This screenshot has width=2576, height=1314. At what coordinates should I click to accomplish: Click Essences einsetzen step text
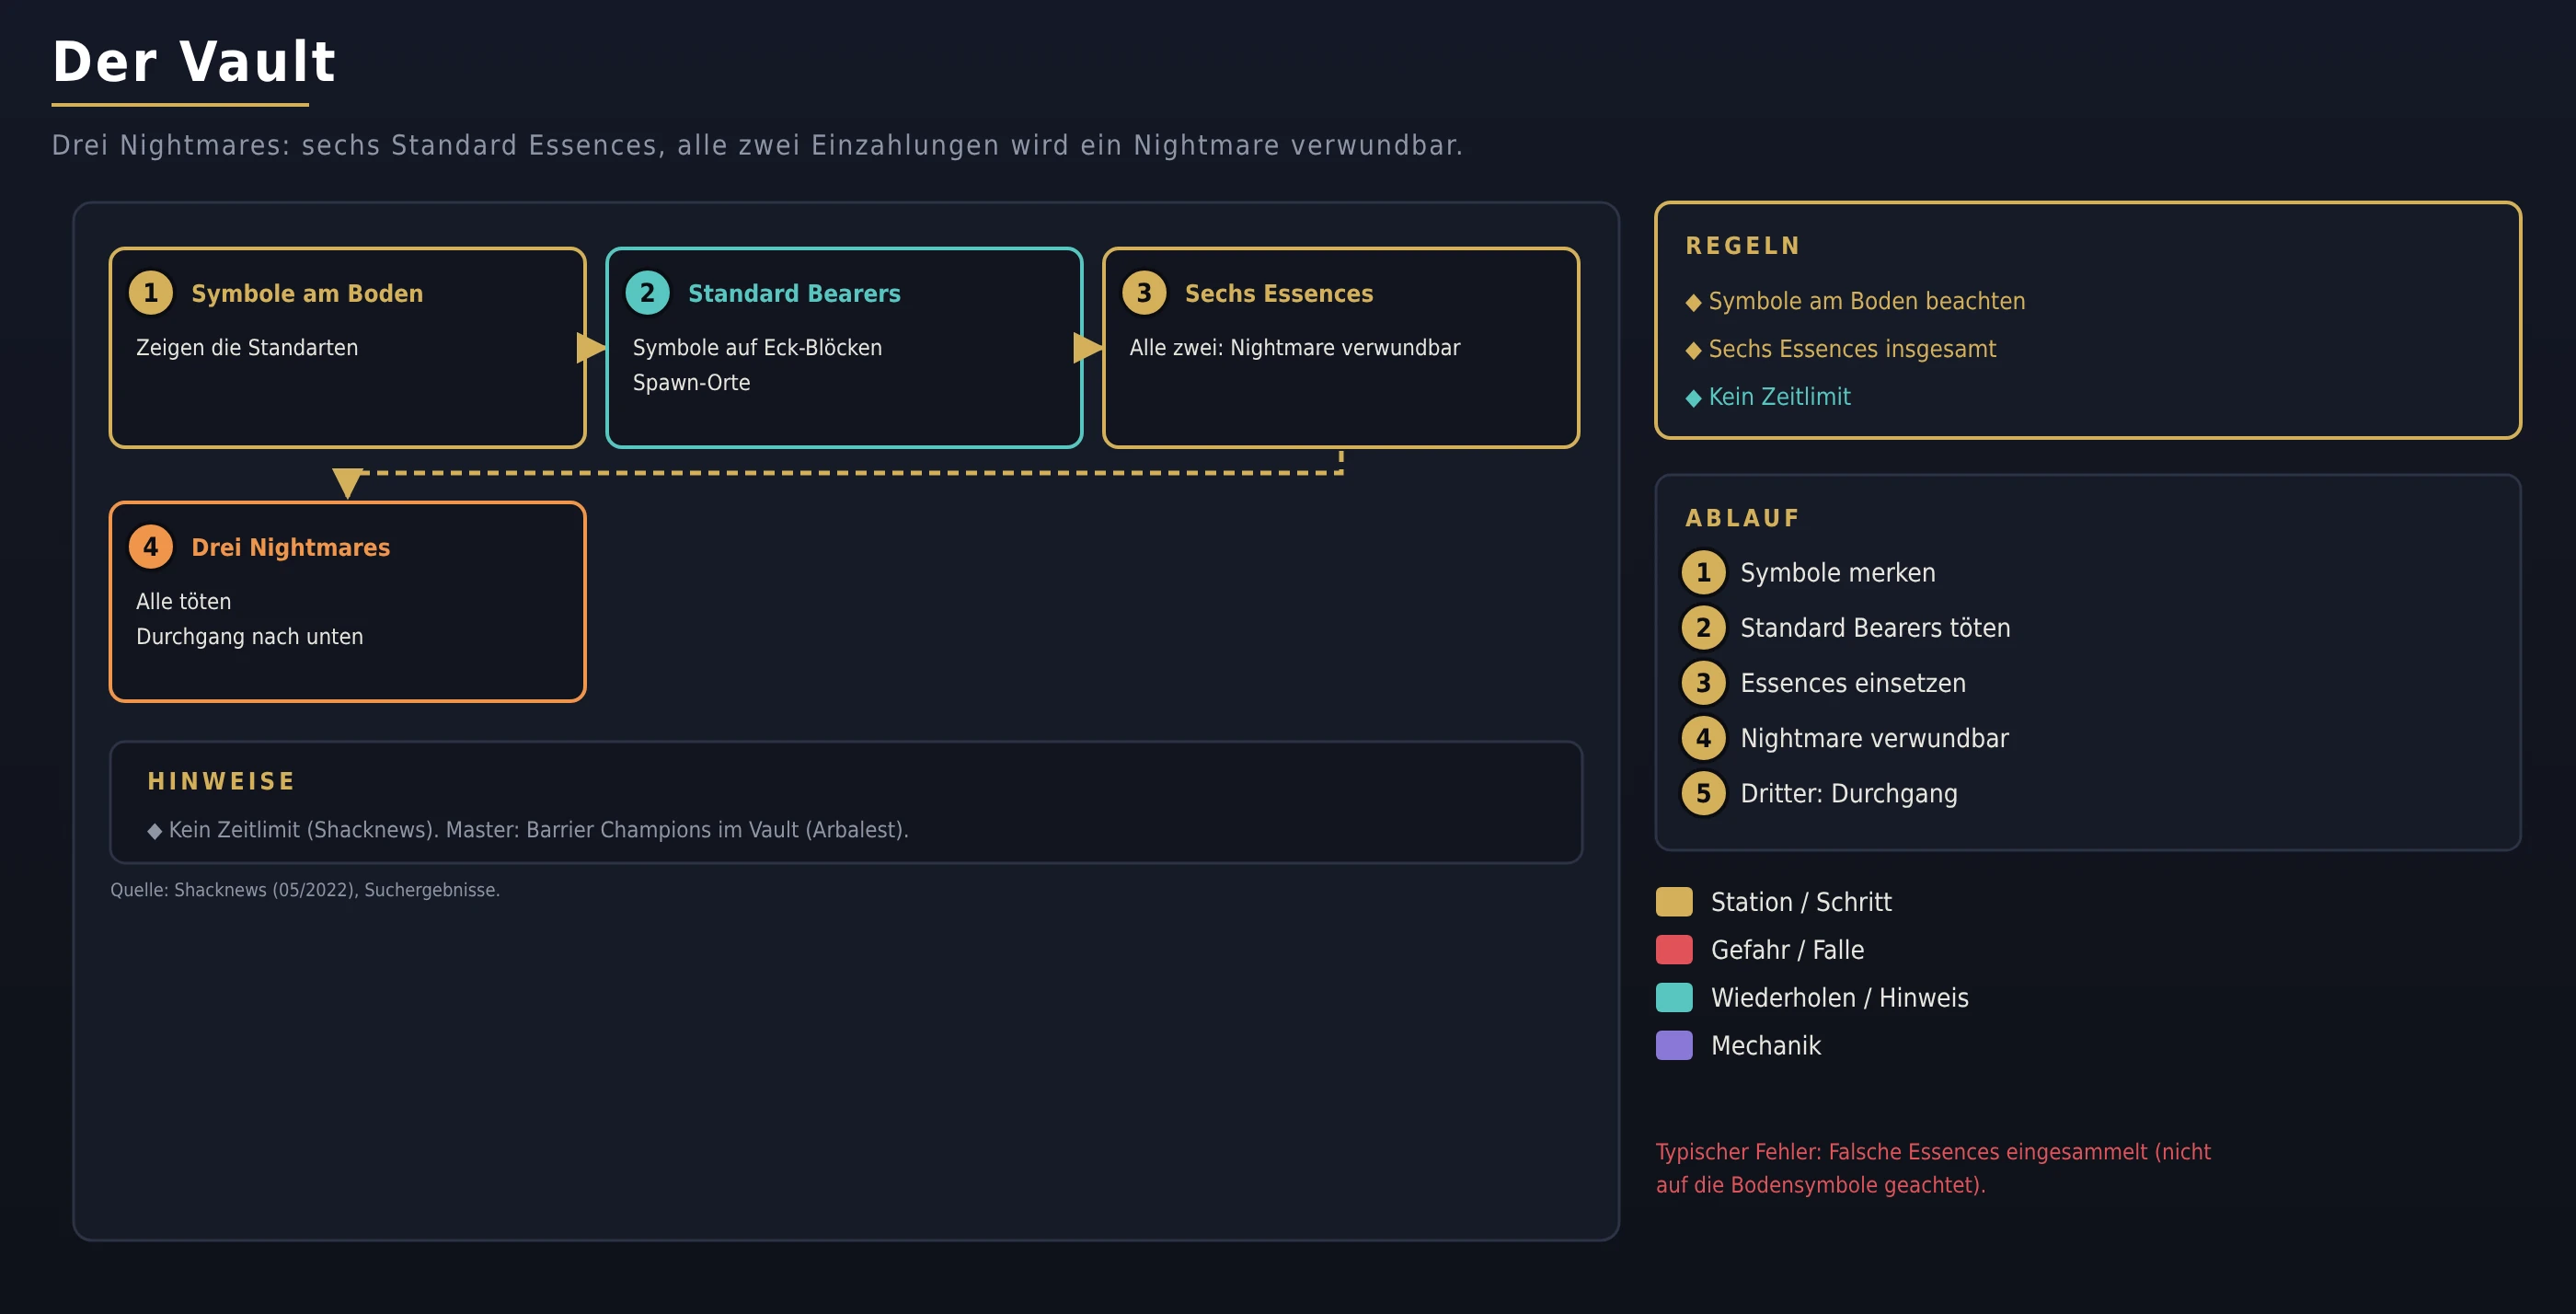point(1853,684)
